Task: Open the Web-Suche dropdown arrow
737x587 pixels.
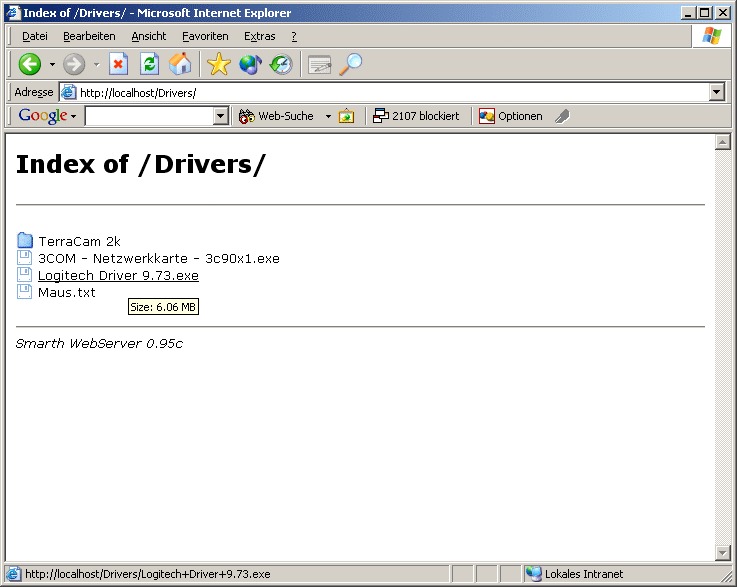Action: (x=328, y=116)
